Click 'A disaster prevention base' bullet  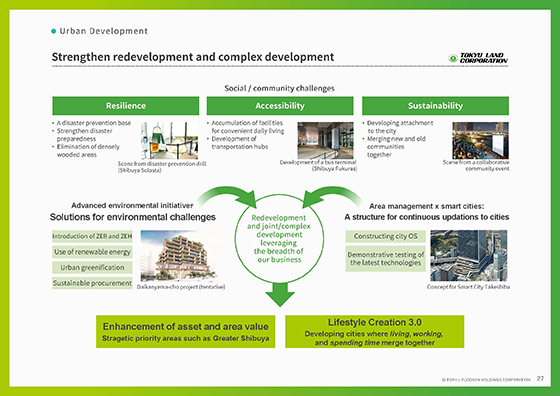click(x=94, y=123)
